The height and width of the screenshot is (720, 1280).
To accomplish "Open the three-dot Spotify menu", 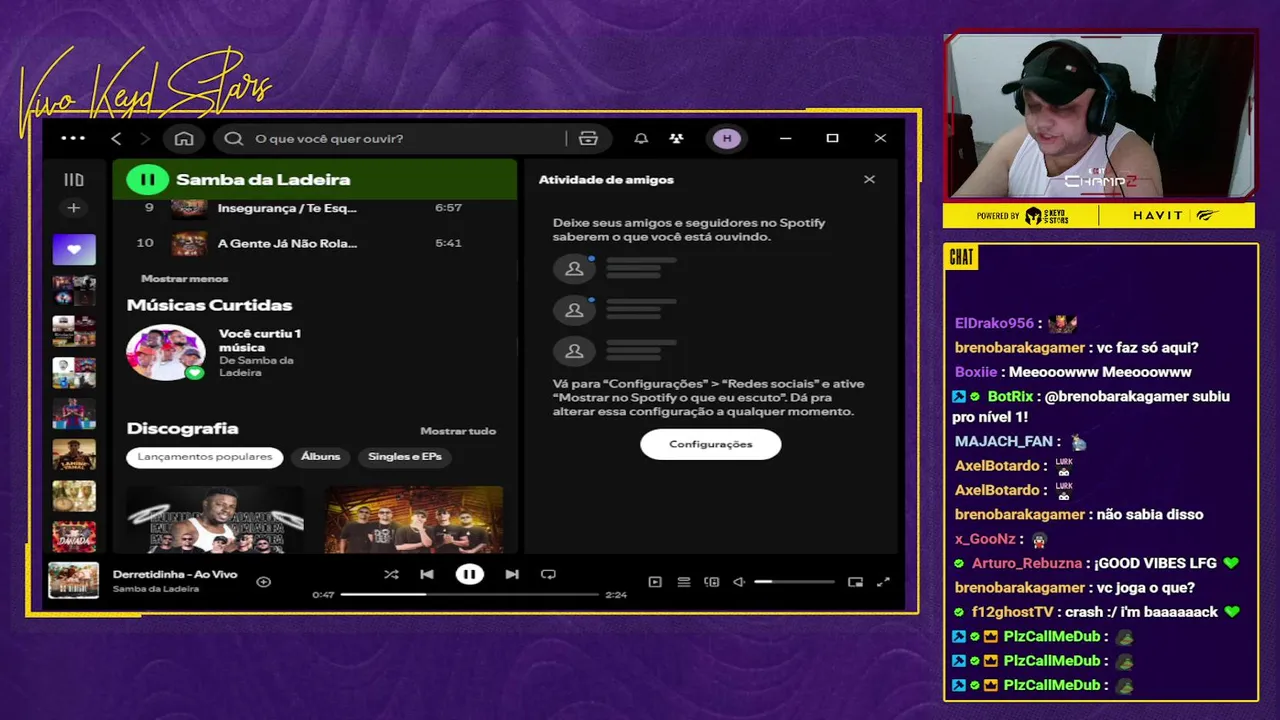I will click(73, 138).
